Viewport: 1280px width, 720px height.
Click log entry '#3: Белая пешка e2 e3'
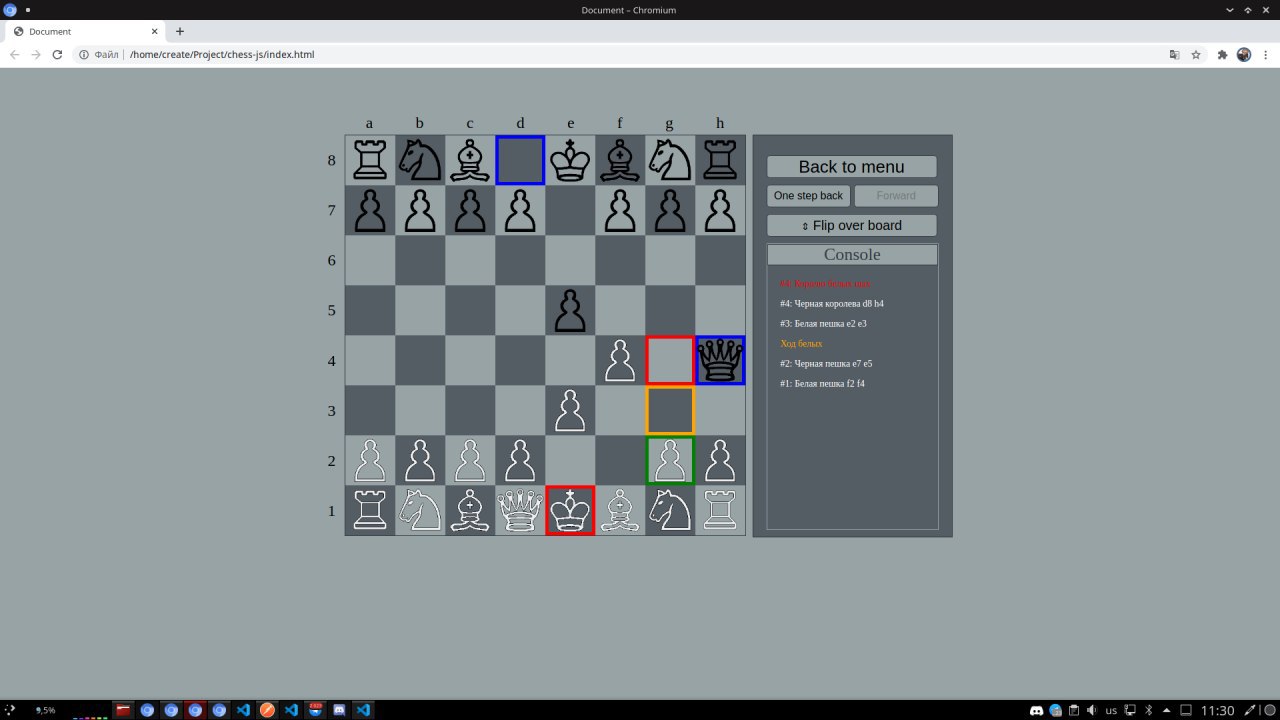823,323
